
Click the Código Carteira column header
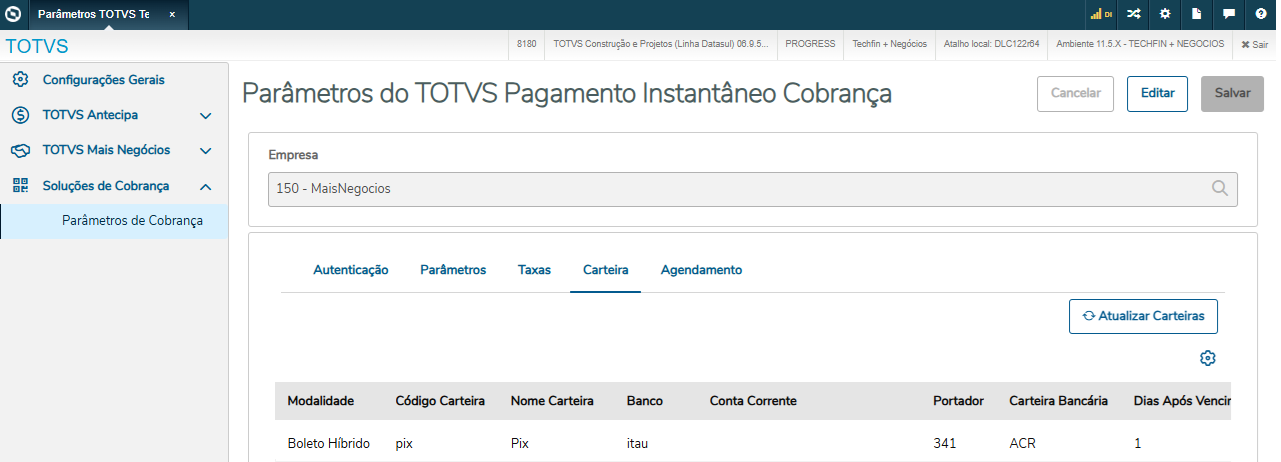point(440,401)
